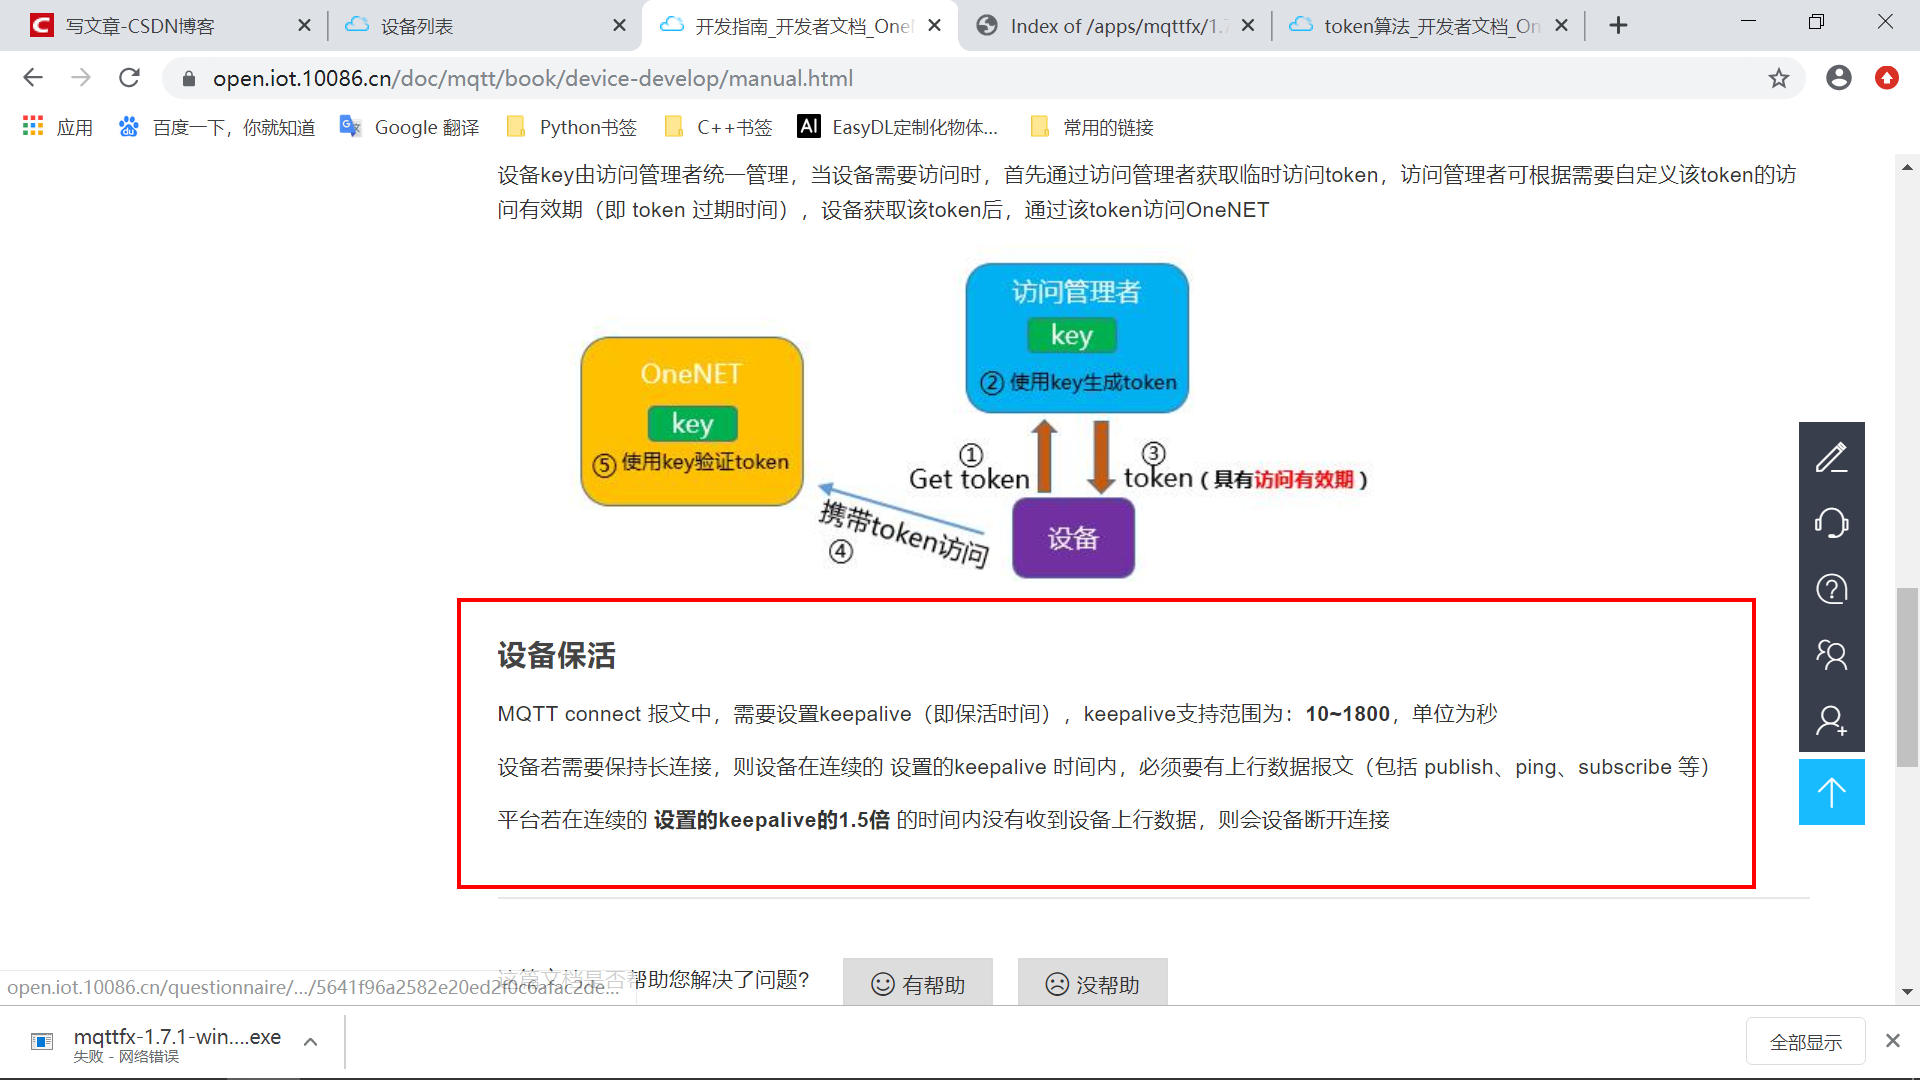Click the Get token label in the diagram
Screen dimensions: 1920x1080
[969, 479]
